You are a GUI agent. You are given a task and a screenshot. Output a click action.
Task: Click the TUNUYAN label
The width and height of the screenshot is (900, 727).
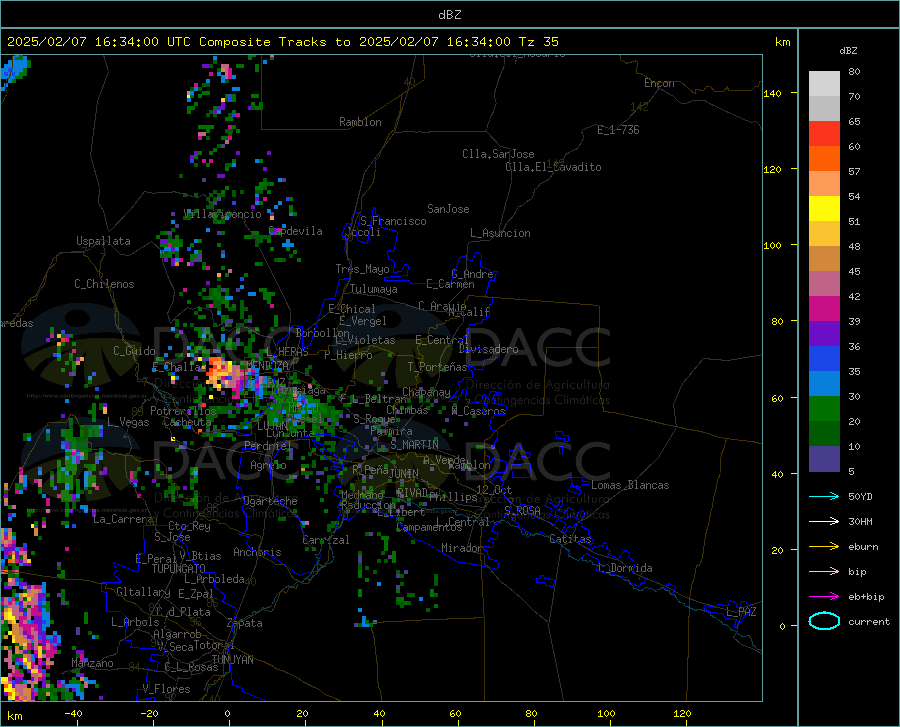coord(232,659)
